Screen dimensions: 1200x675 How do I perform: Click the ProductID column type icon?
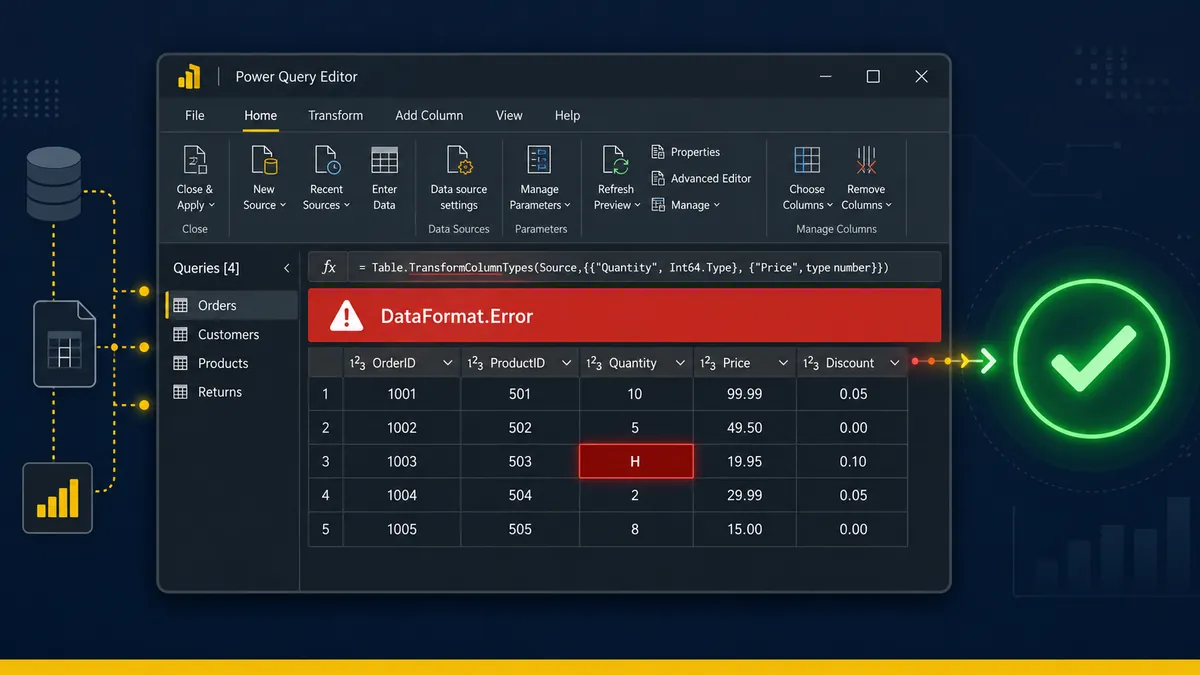pyautogui.click(x=475, y=363)
